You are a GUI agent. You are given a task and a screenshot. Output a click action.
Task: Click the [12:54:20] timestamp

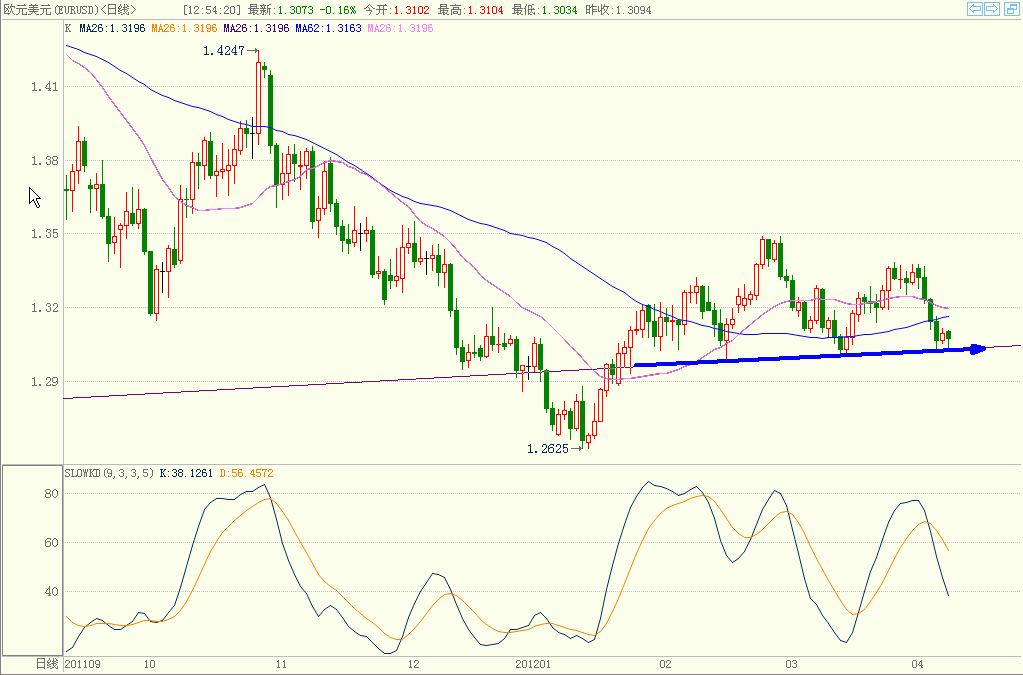212,10
